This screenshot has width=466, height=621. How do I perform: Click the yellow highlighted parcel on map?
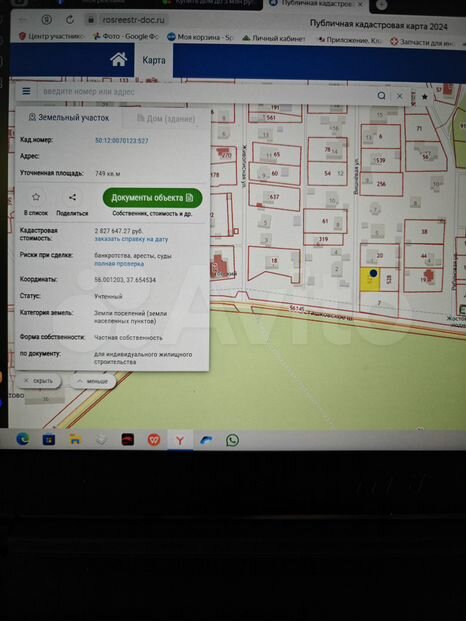tap(370, 280)
